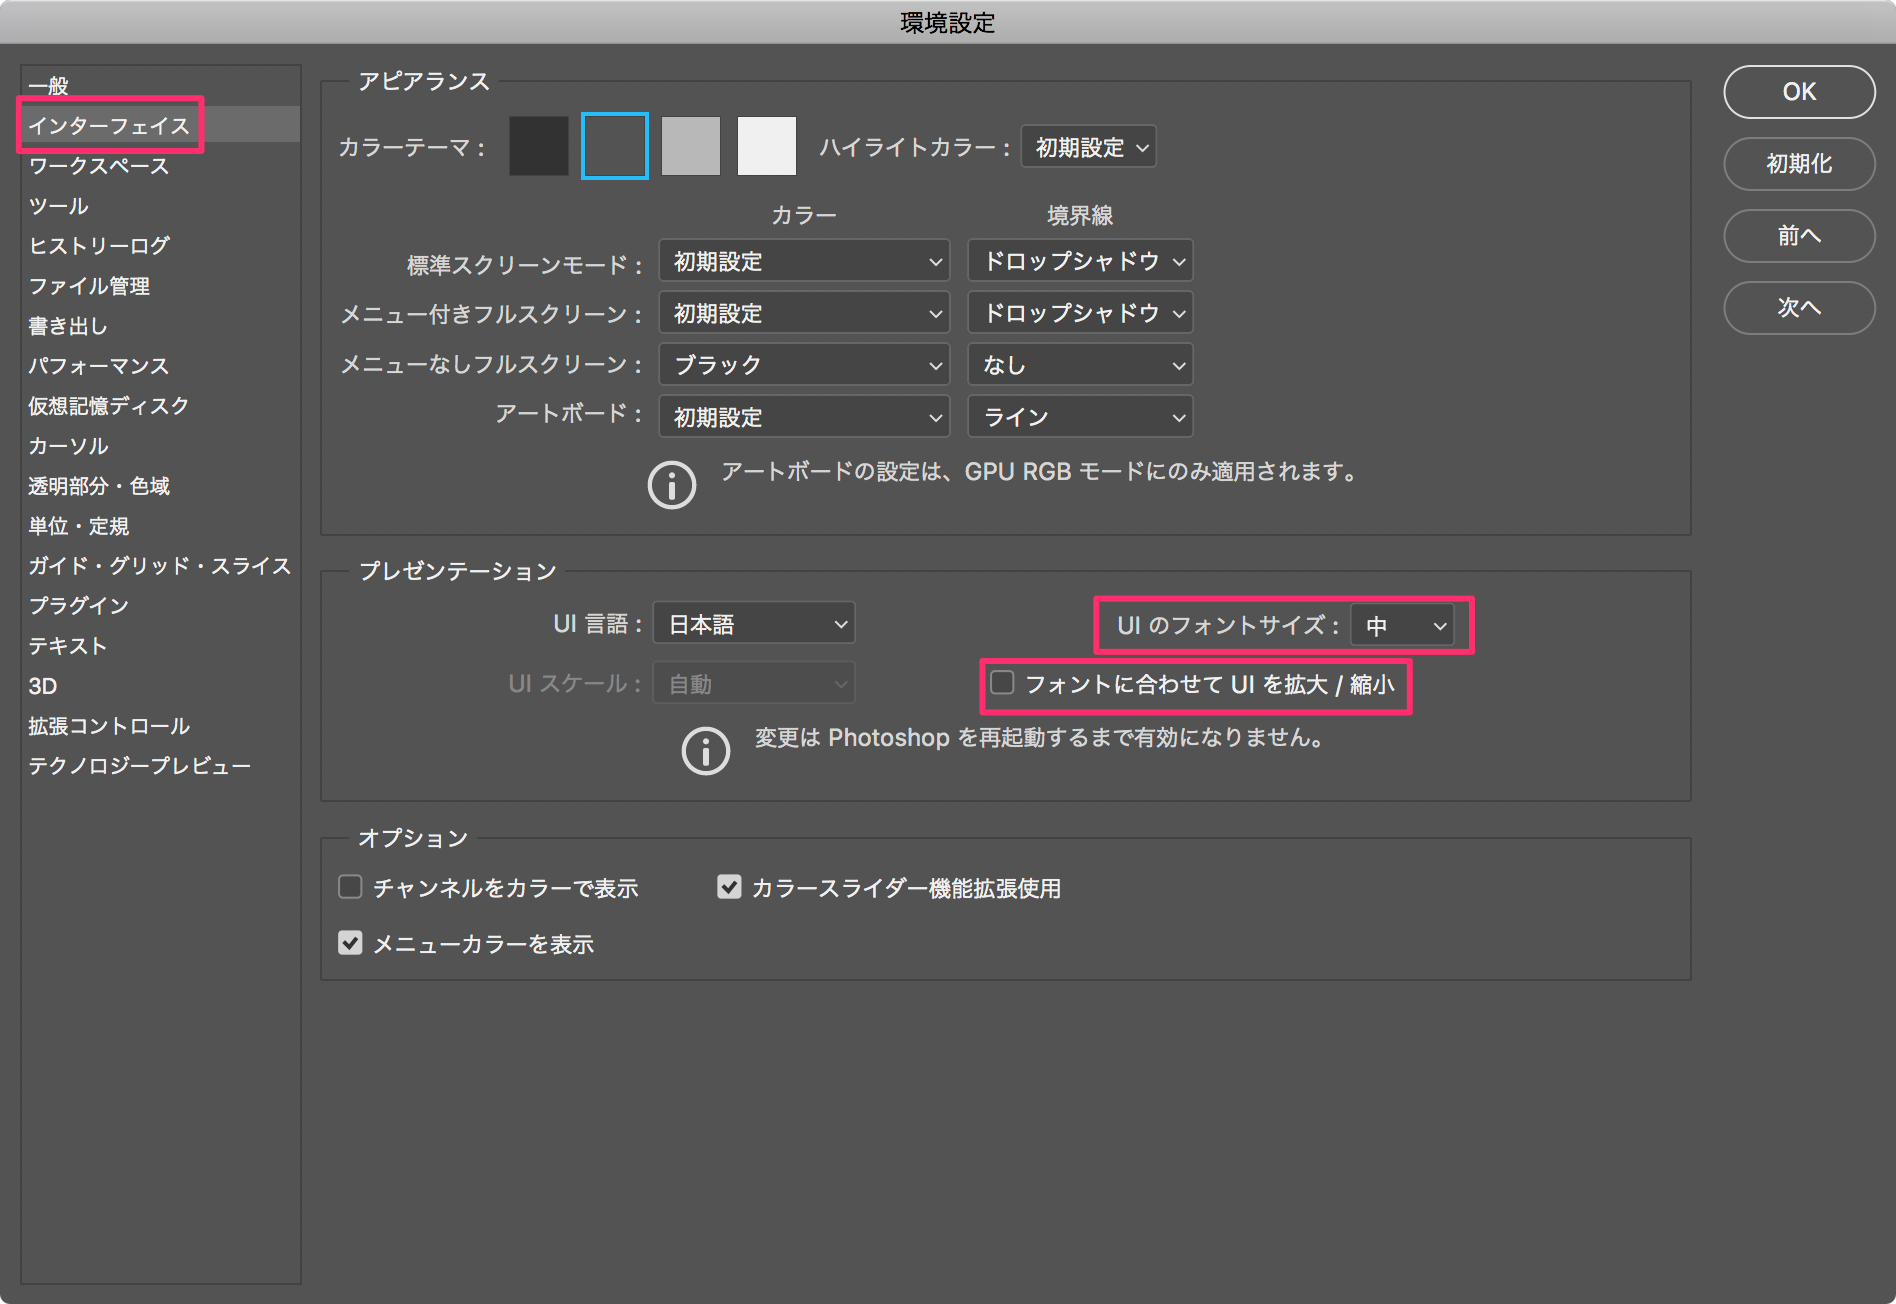Select パフォーマンス in the sidebar
The image size is (1896, 1304).
[x=160, y=365]
